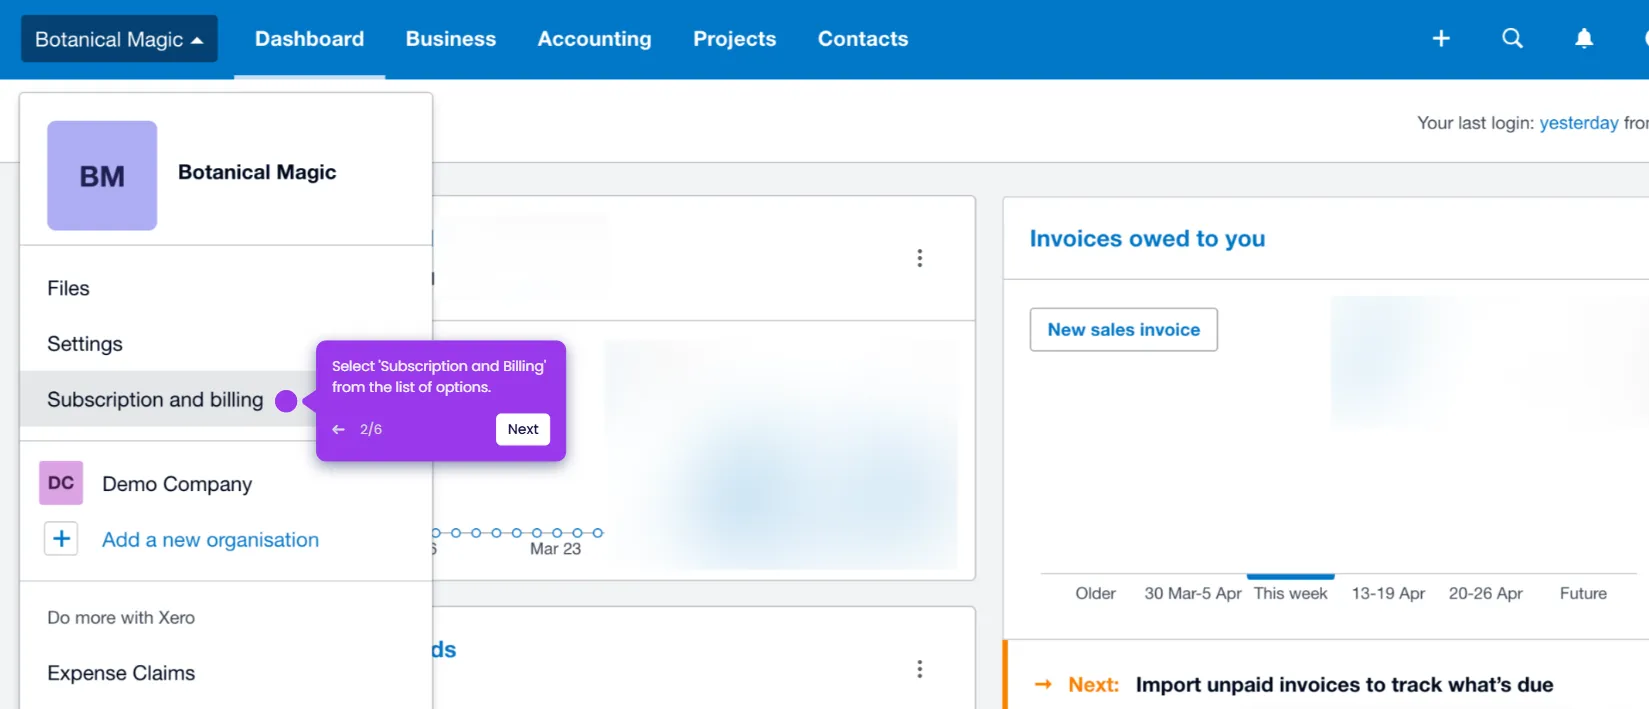Open the three-dot menu on lower dashboard card
The height and width of the screenshot is (709, 1649).
pyautogui.click(x=920, y=669)
